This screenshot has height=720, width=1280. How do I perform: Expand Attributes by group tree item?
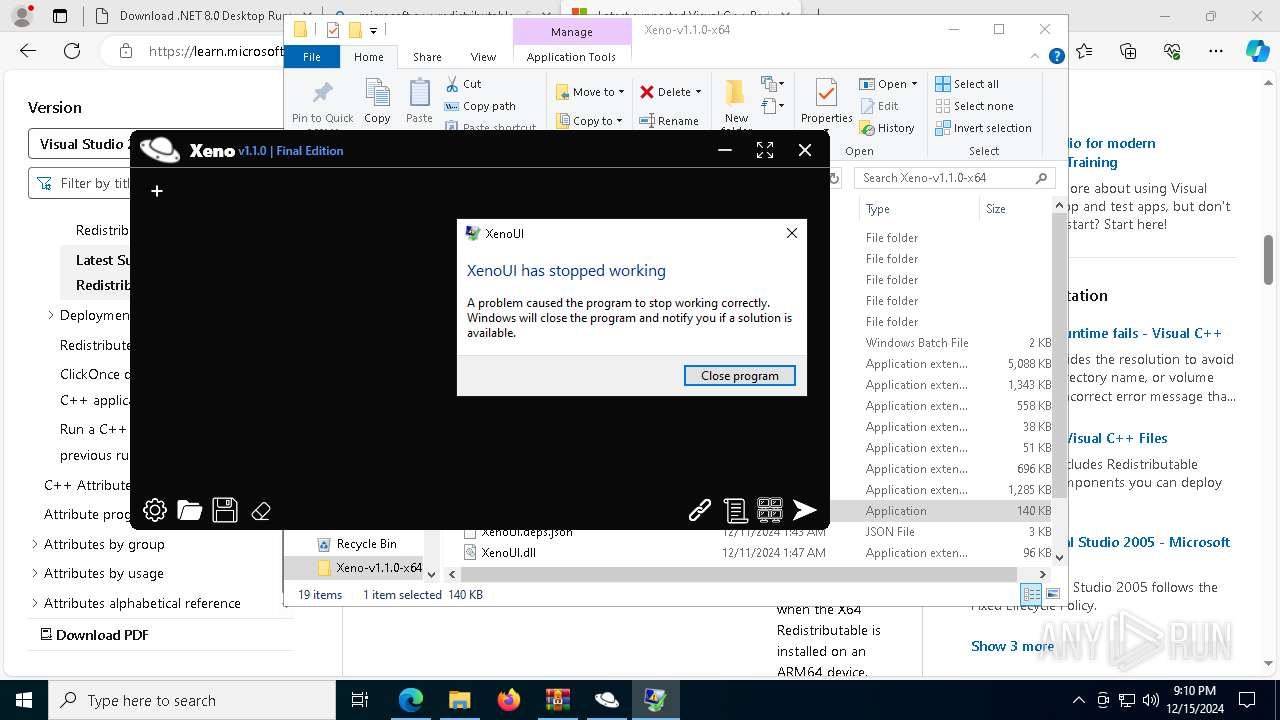35,544
